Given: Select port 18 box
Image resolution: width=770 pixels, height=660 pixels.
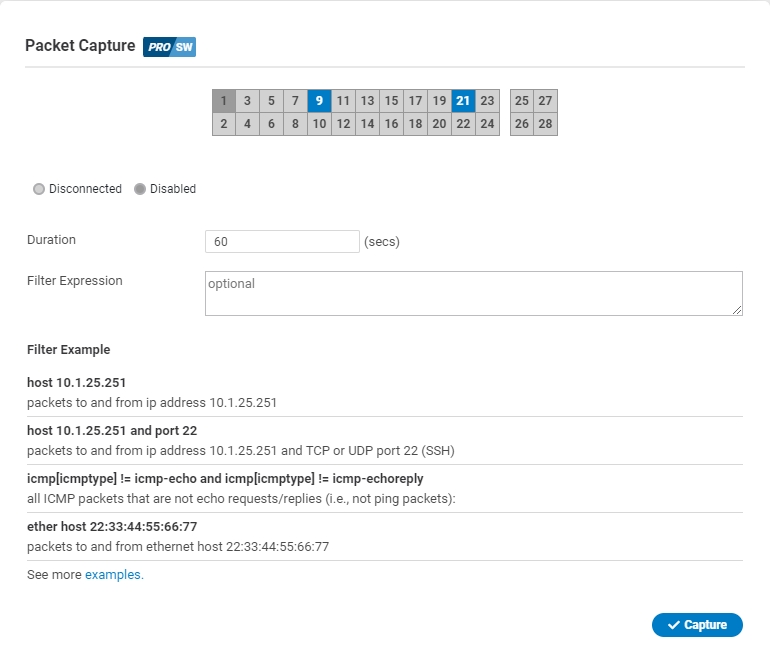Looking at the screenshot, I should click(415, 124).
